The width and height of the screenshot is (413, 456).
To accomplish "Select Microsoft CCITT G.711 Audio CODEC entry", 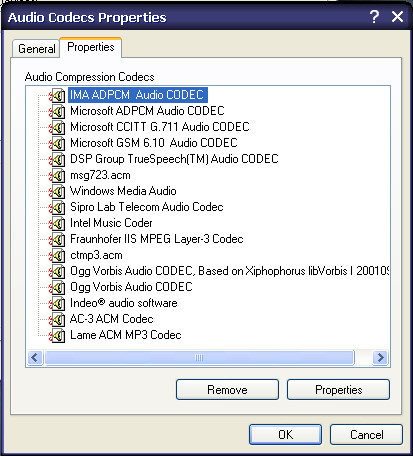I will click(x=160, y=127).
